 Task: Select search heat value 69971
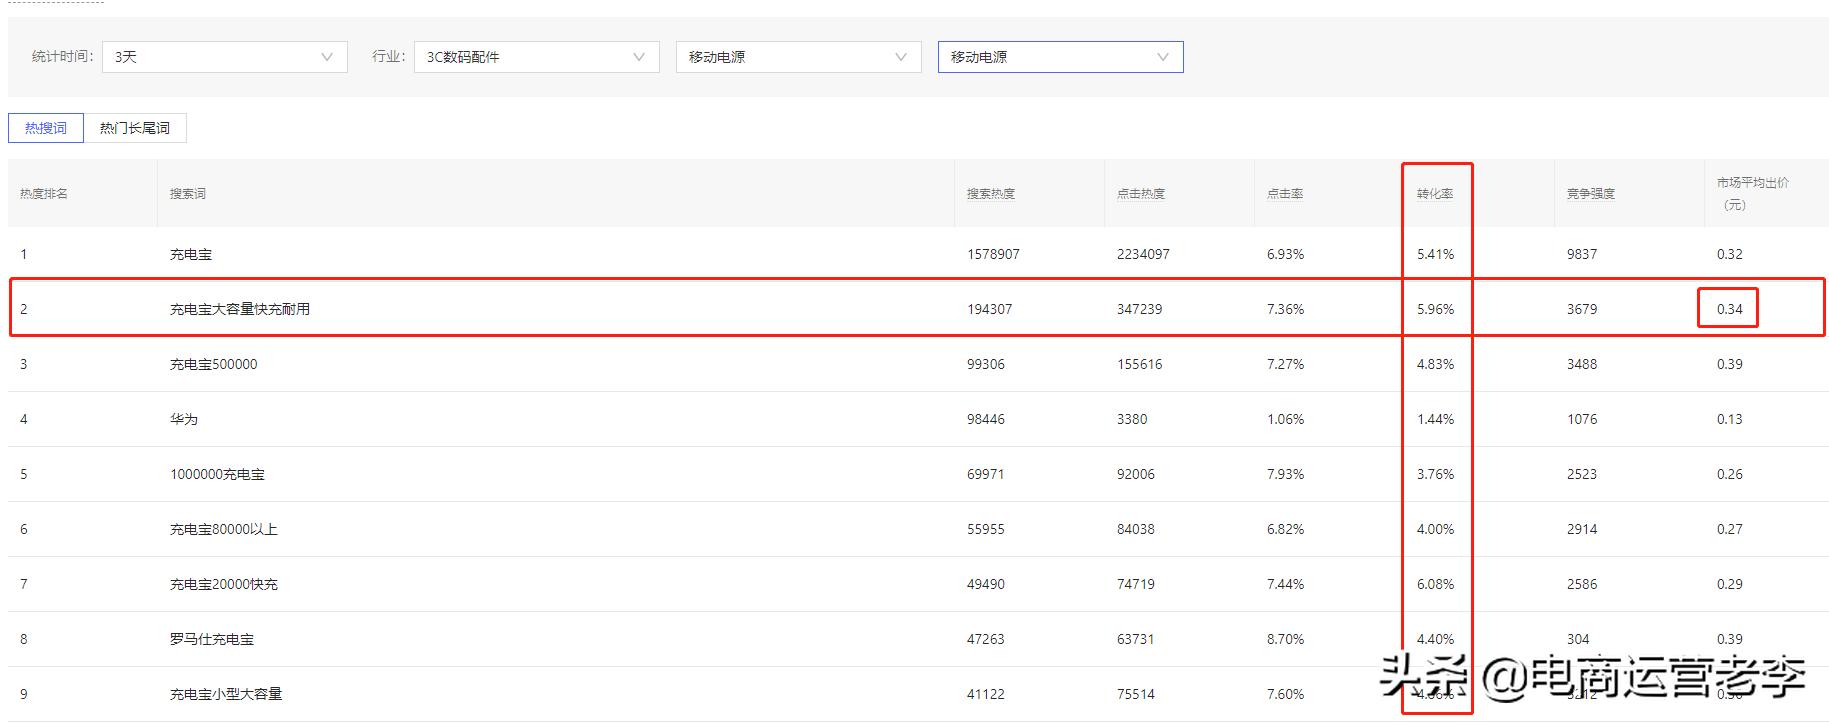pyautogui.click(x=986, y=474)
